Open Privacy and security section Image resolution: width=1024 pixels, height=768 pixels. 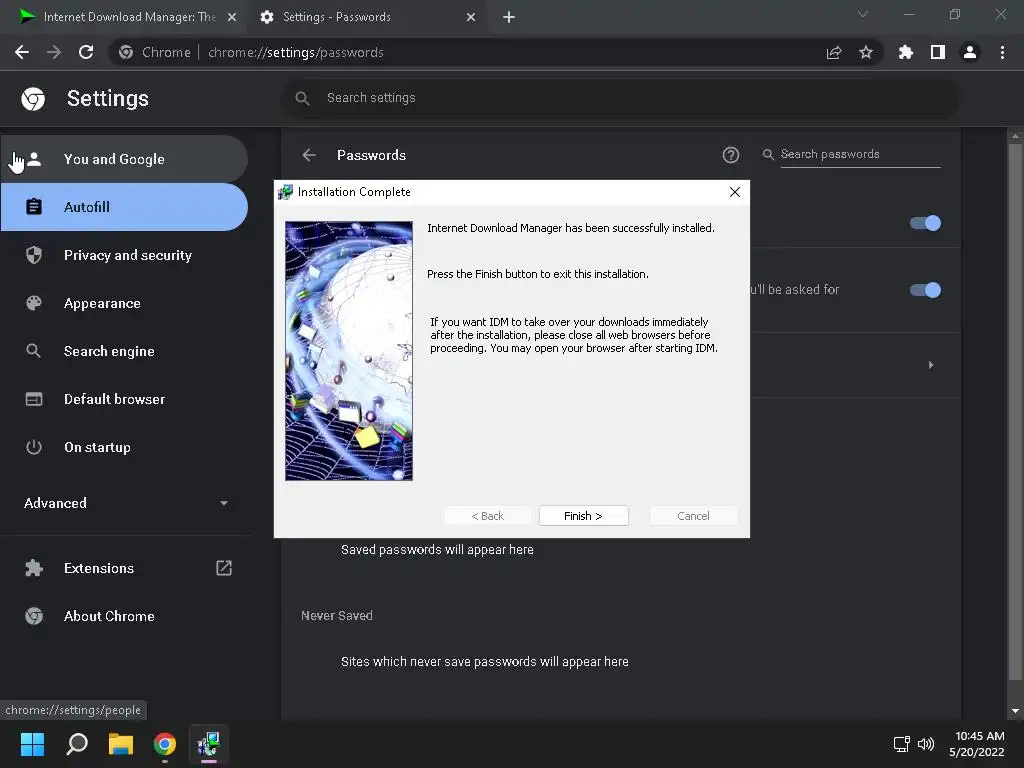point(124,255)
